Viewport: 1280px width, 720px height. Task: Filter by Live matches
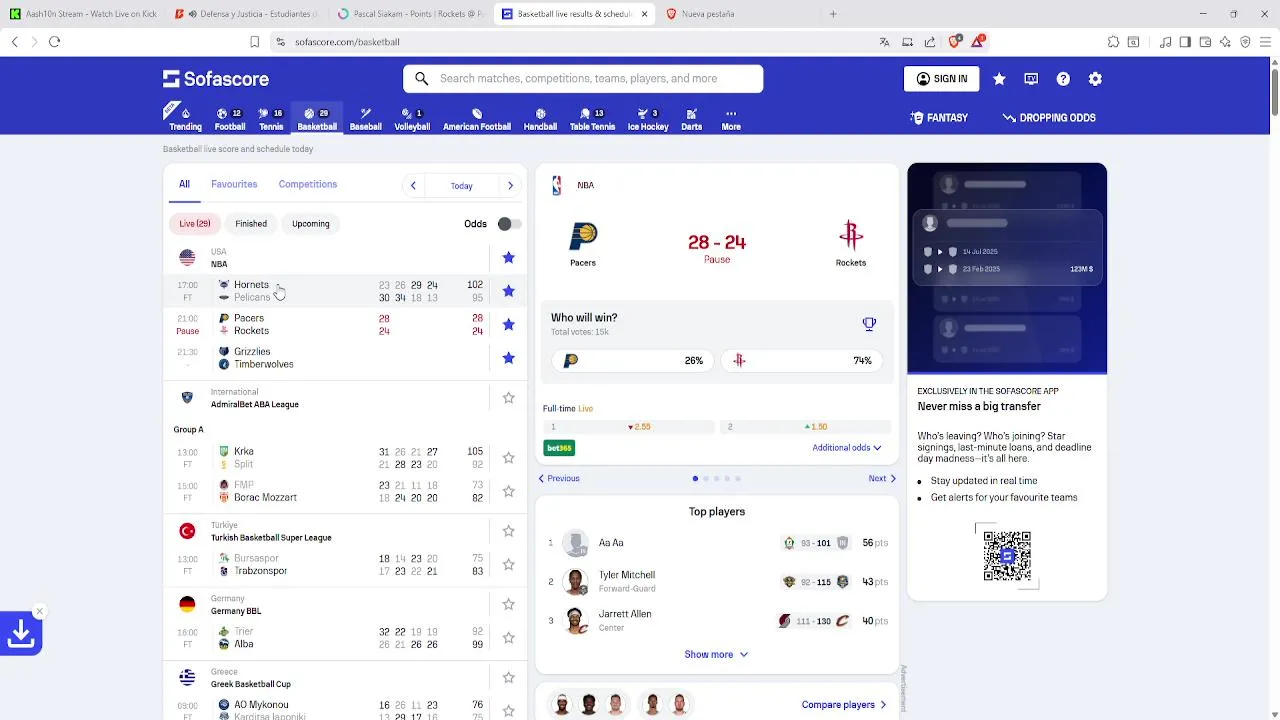coord(194,224)
